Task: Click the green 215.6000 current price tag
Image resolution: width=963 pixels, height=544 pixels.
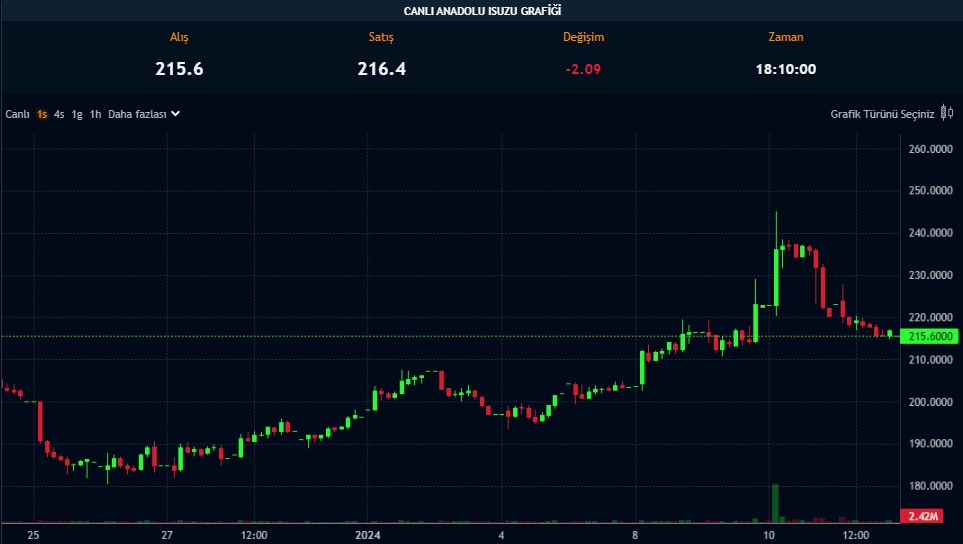Action: [x=927, y=336]
